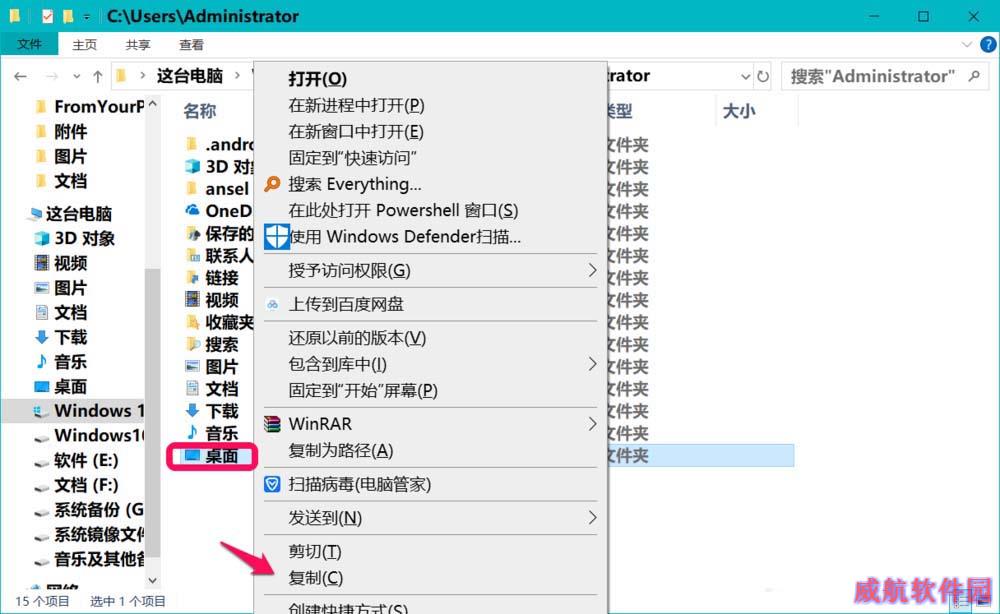Viewport: 1000px width, 614px height.
Task: Click the 电脑管家 shield icon
Action: 272,484
